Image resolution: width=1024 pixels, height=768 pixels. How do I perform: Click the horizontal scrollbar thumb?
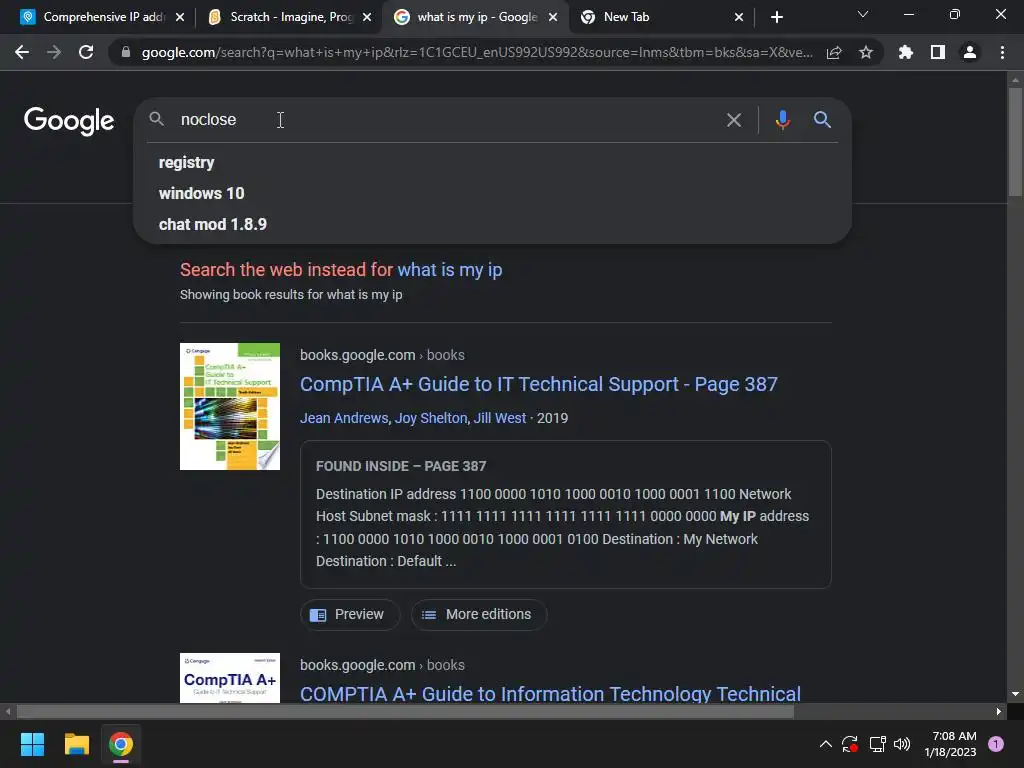click(405, 712)
